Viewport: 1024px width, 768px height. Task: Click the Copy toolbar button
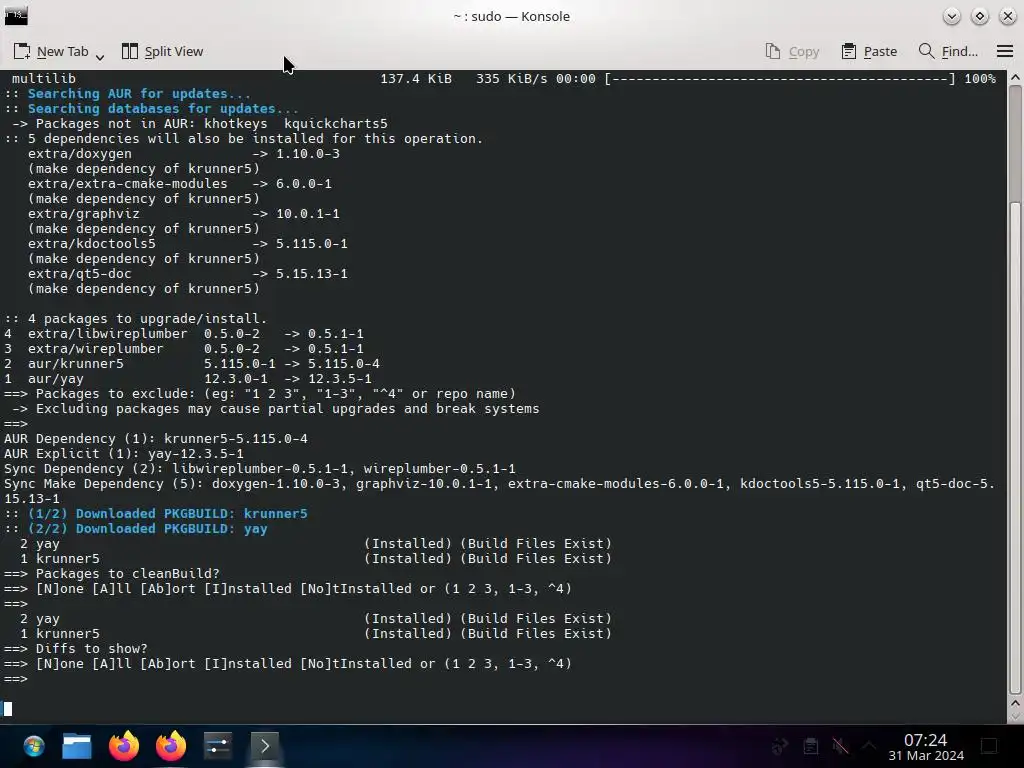tap(792, 52)
